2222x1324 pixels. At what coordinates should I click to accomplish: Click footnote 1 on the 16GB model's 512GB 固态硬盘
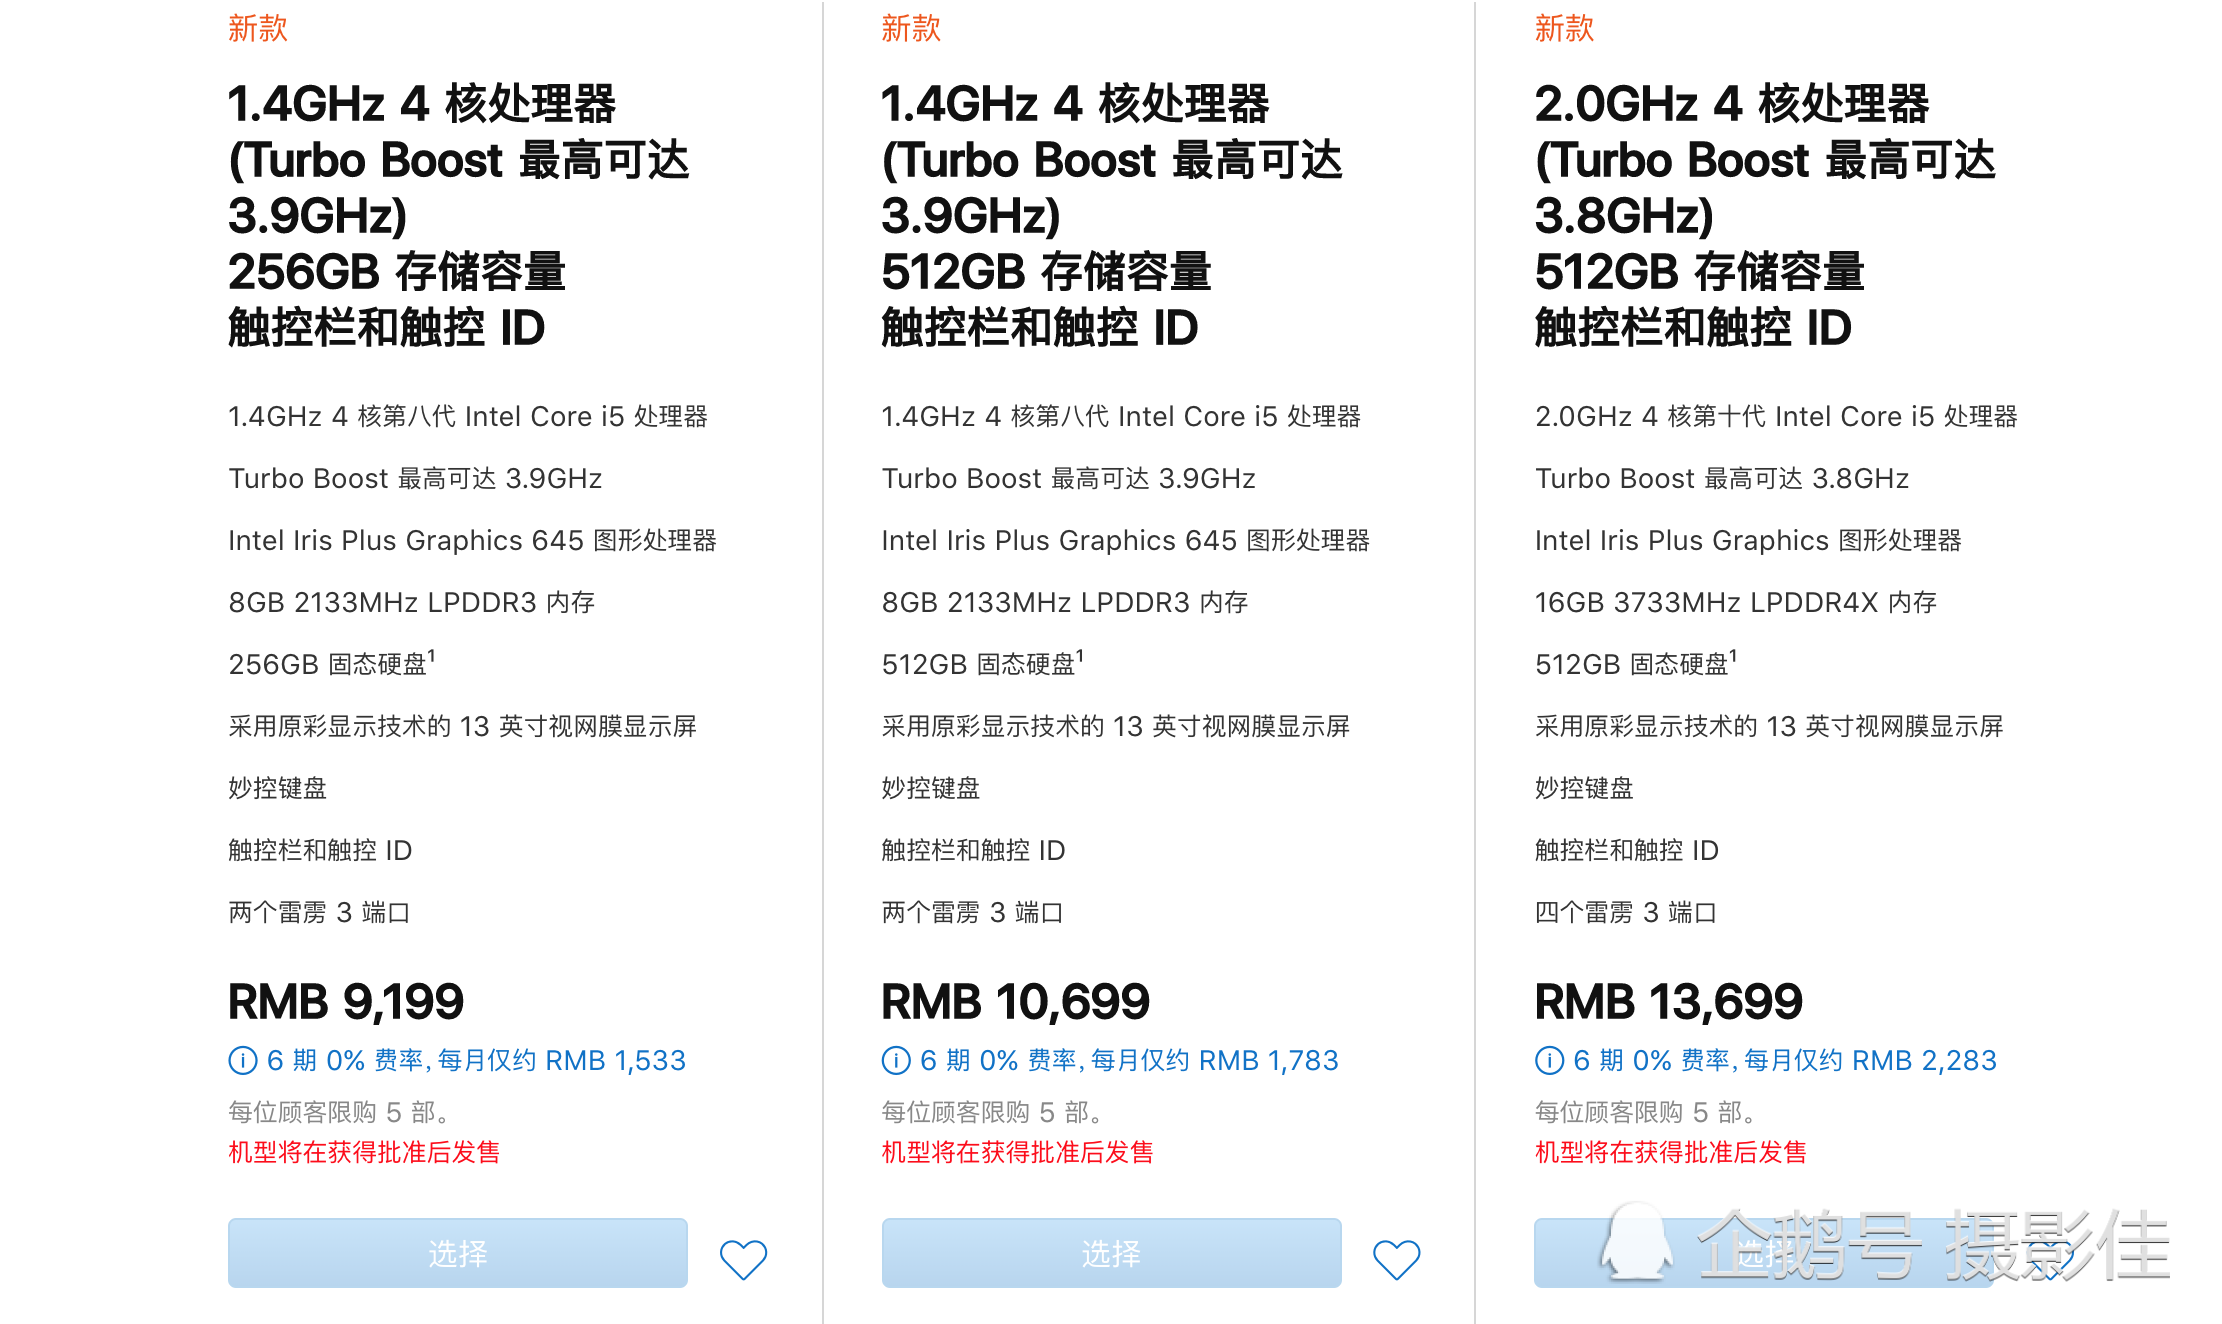point(1733,655)
